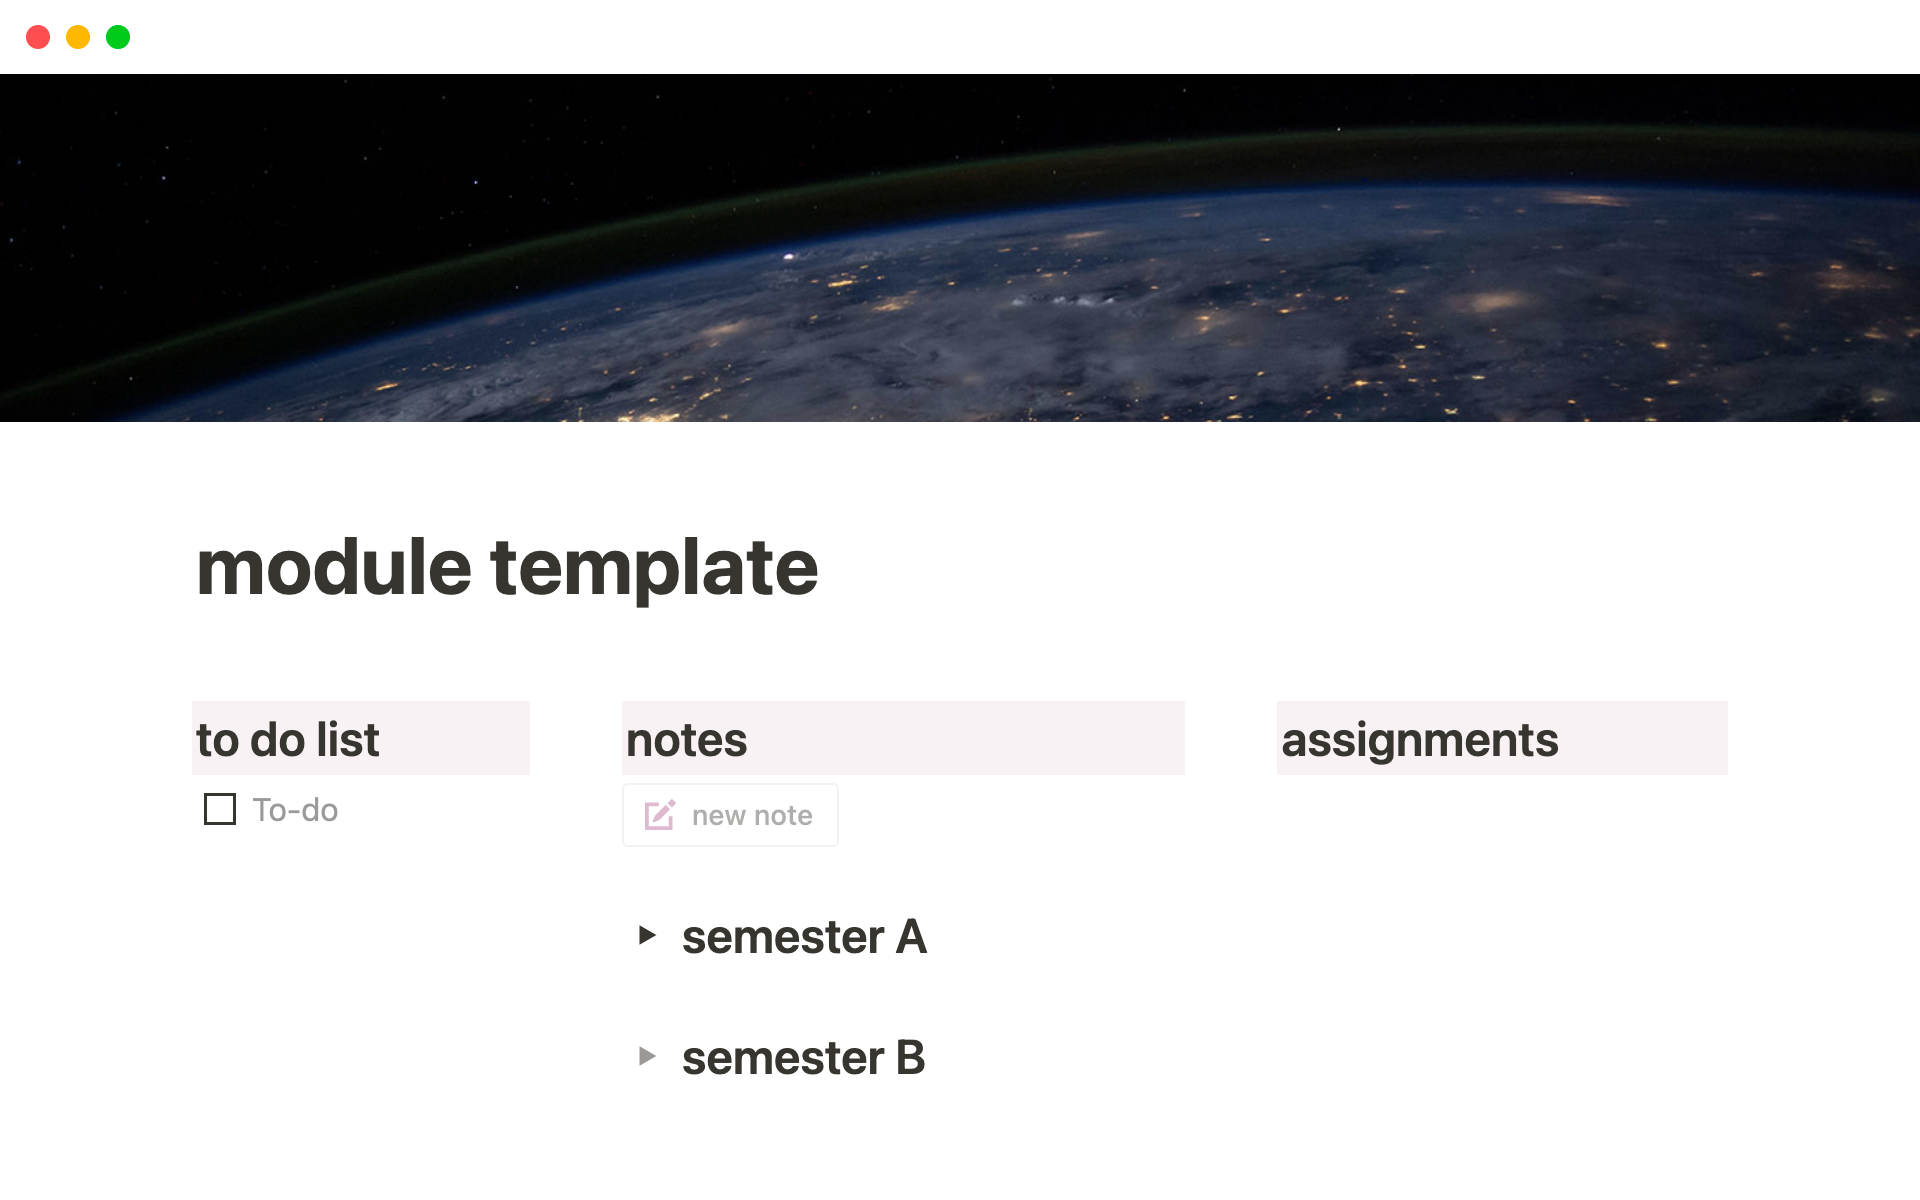Expand the semester B toggle arrow
This screenshot has height=1200, width=1920.
[647, 1056]
